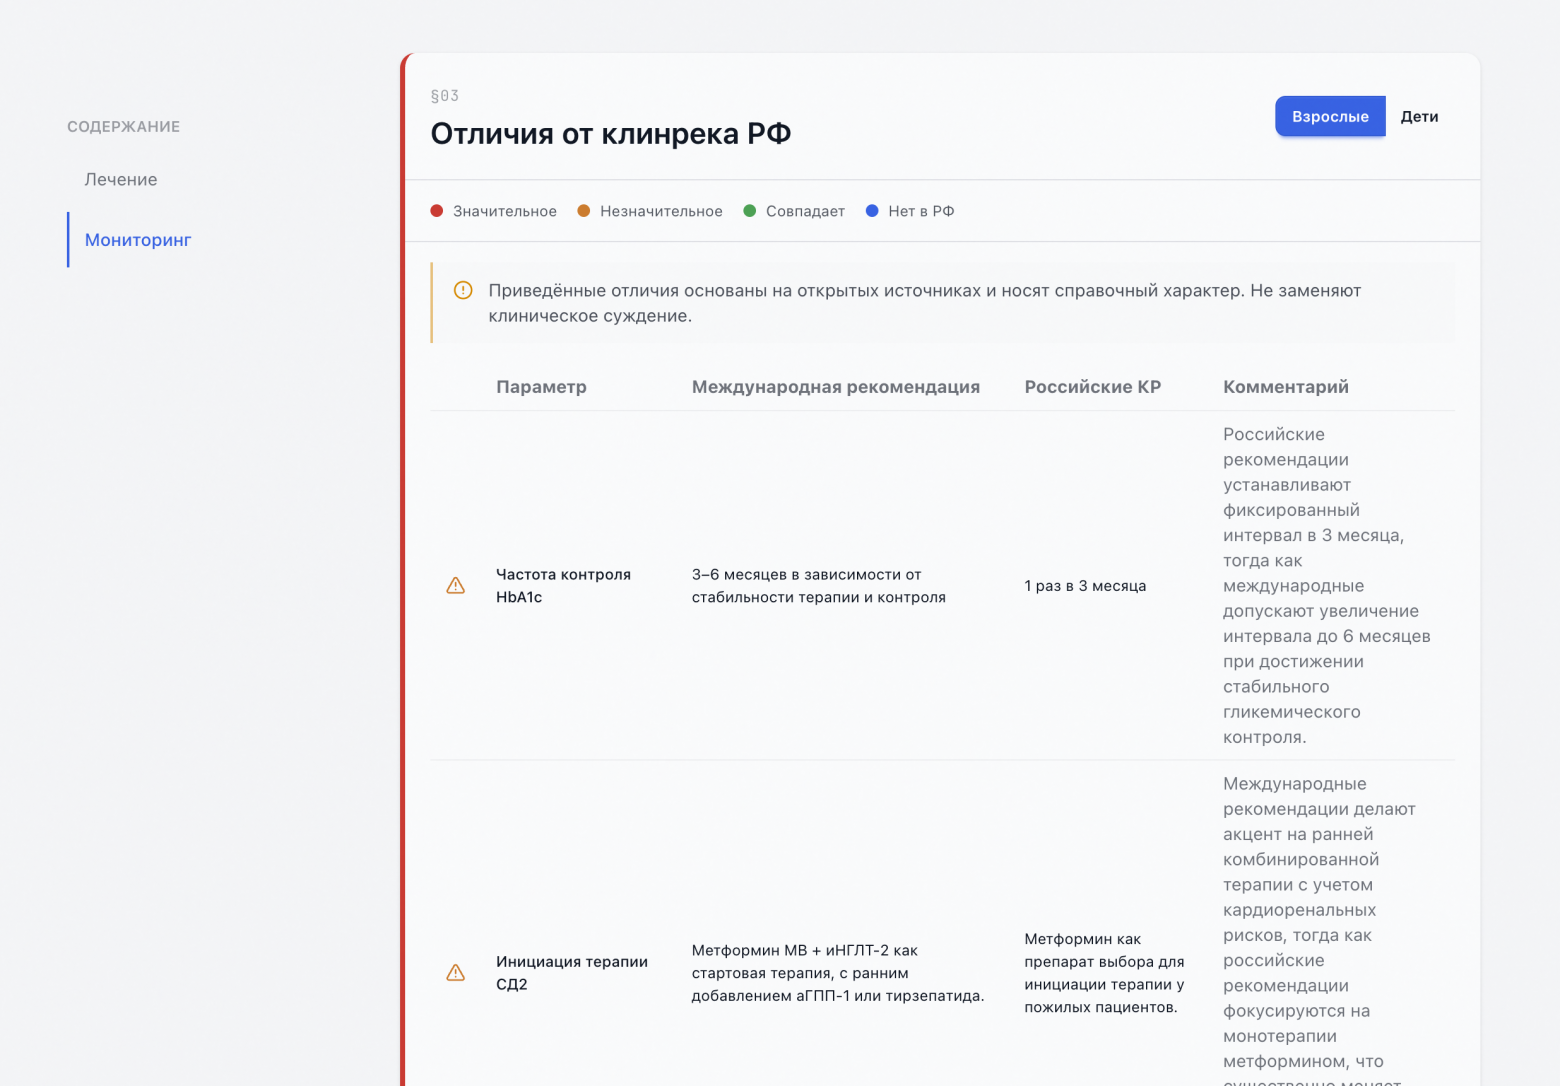
Task: Click the Комментарий column header
Action: (x=1286, y=387)
